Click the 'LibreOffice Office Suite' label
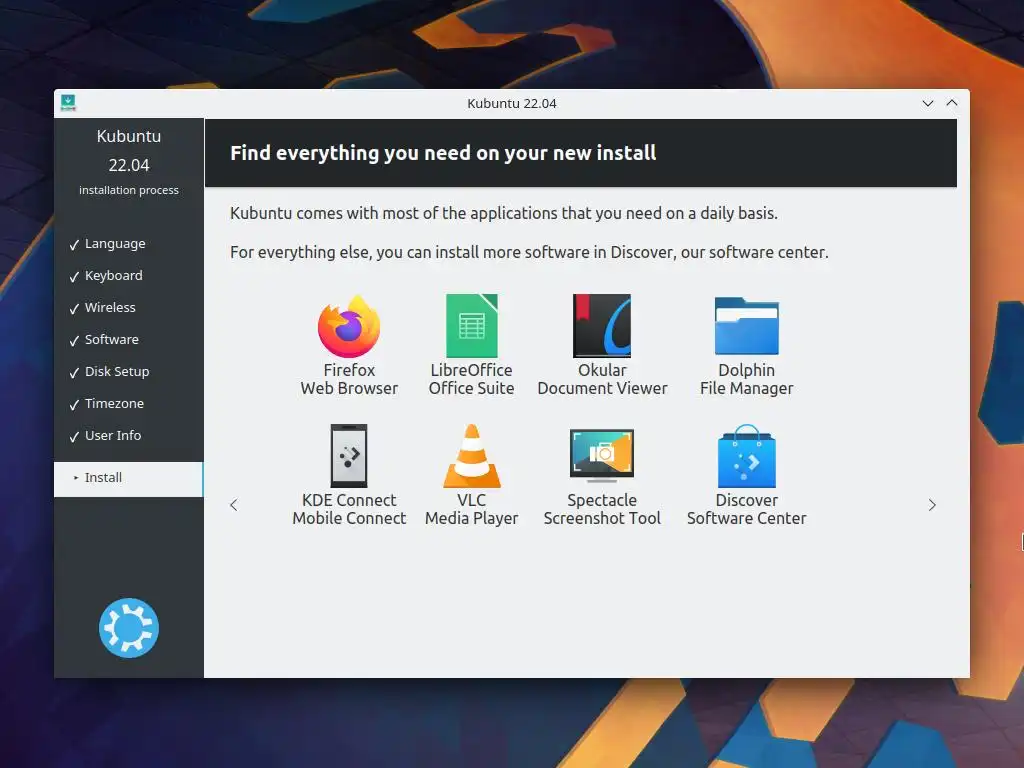1024x768 pixels. 472,379
